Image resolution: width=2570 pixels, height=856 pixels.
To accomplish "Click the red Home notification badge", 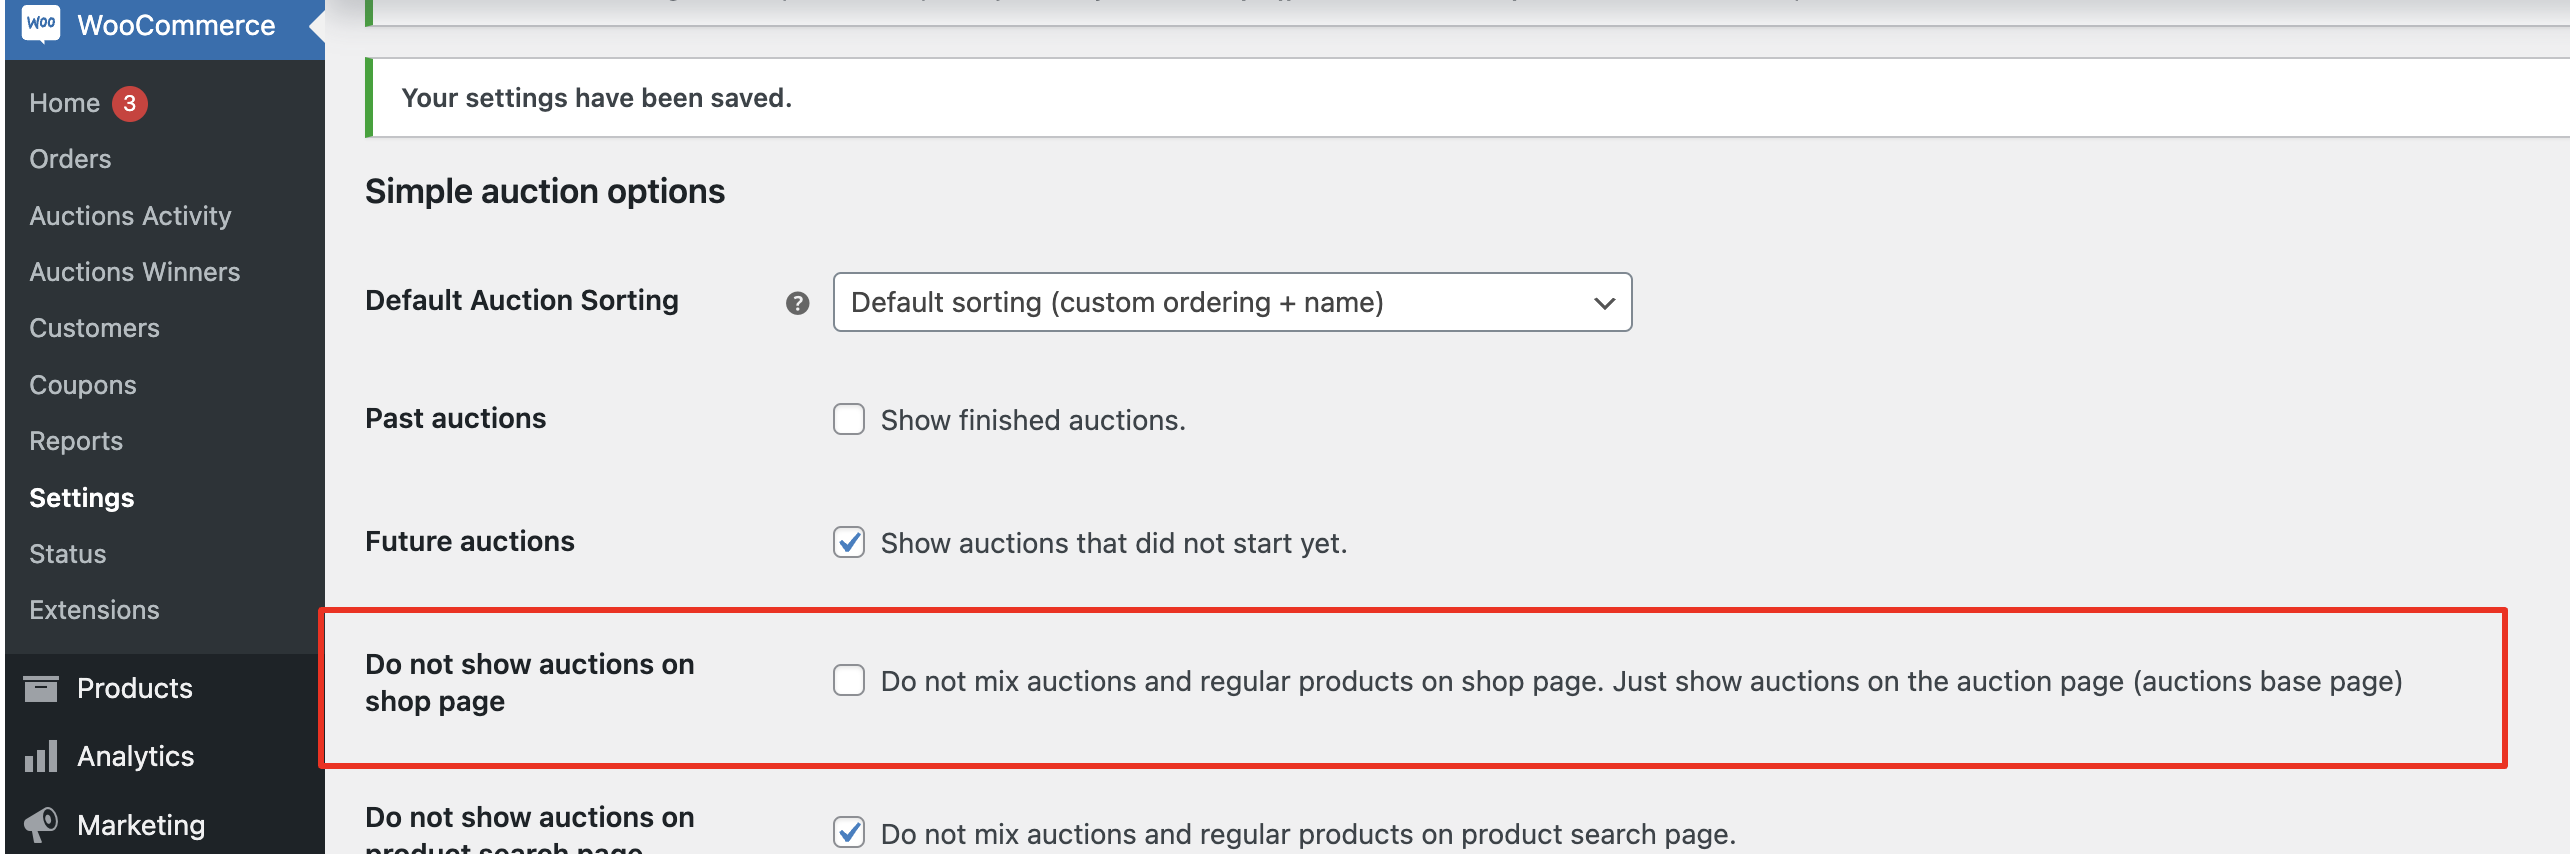I will tap(129, 103).
